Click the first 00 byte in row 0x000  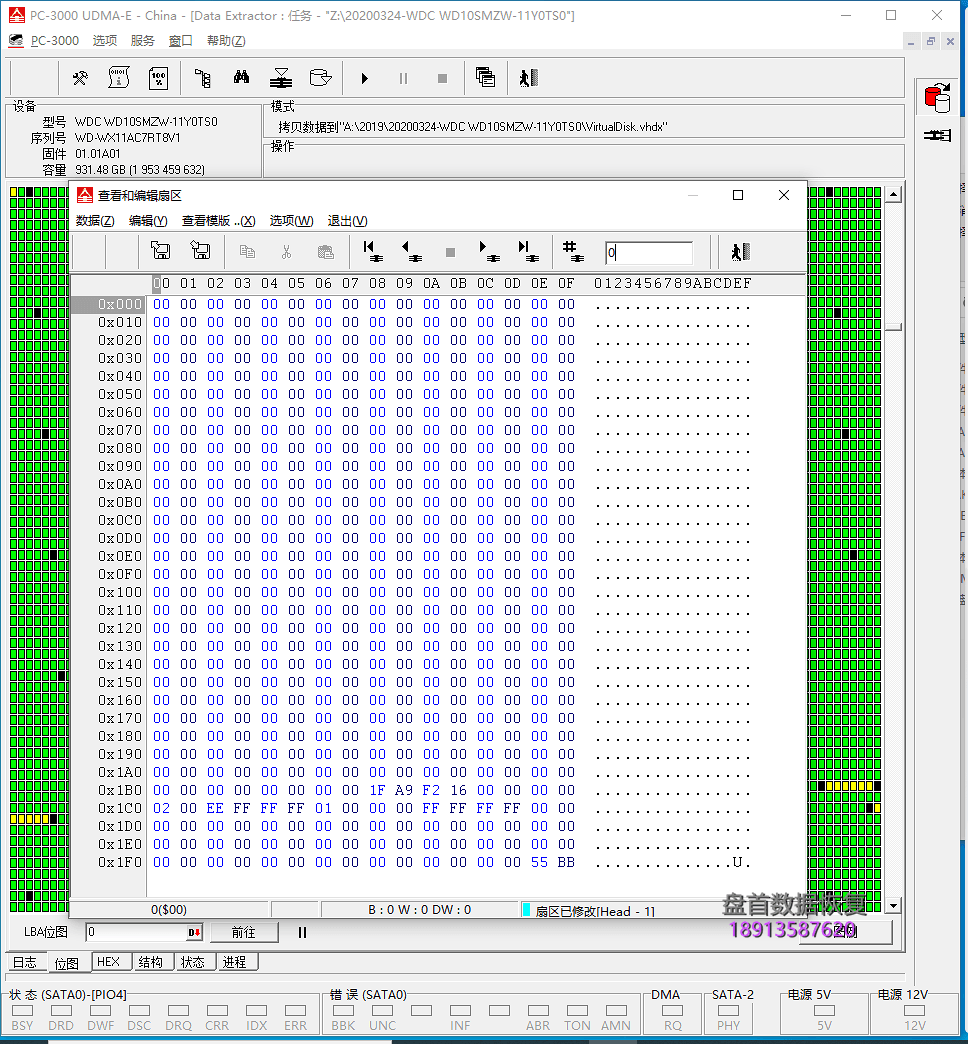click(x=161, y=304)
